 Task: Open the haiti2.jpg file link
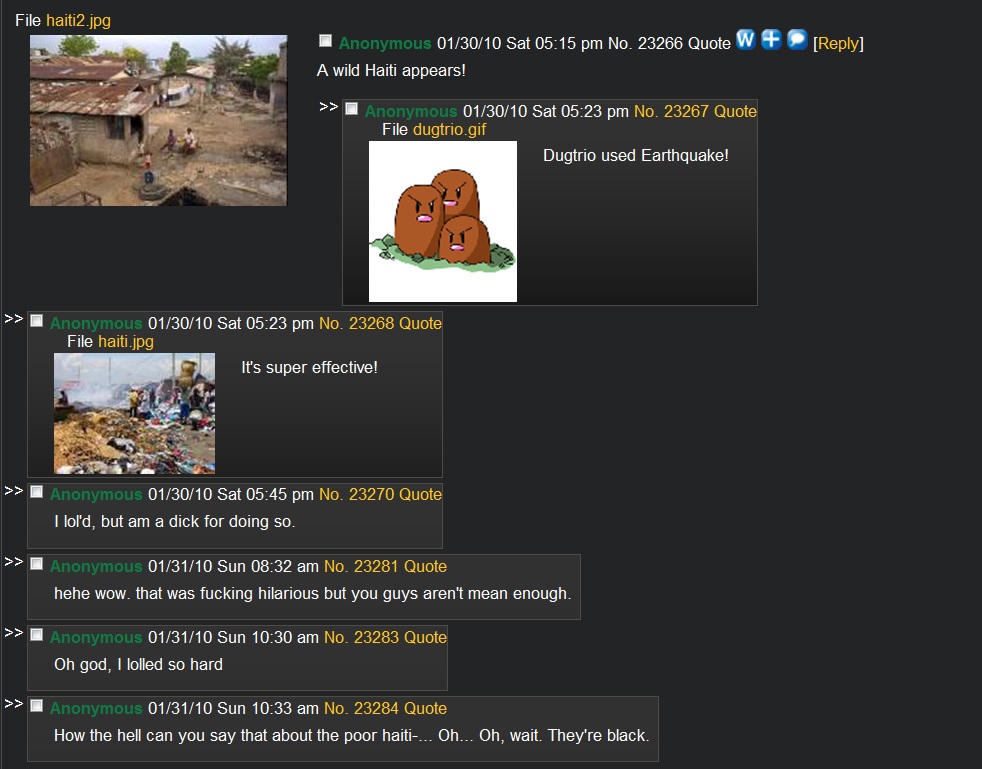[78, 20]
